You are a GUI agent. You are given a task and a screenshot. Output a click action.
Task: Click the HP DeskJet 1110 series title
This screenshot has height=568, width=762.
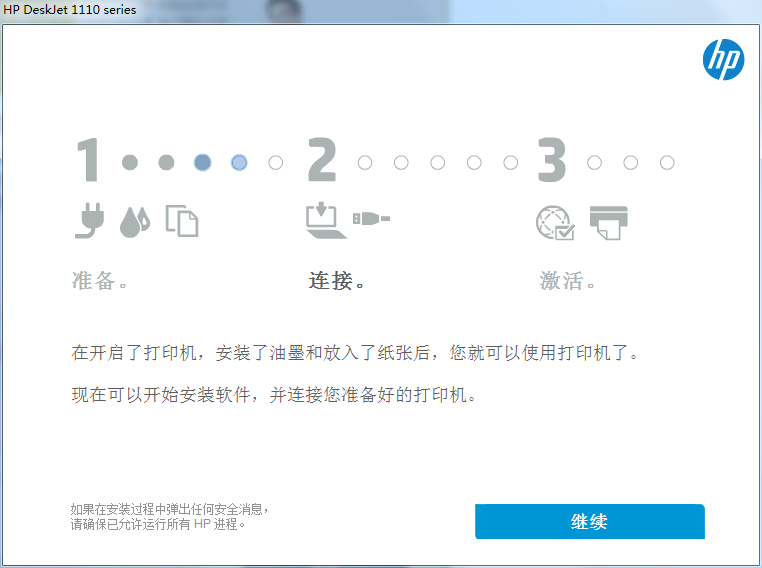click(x=69, y=10)
